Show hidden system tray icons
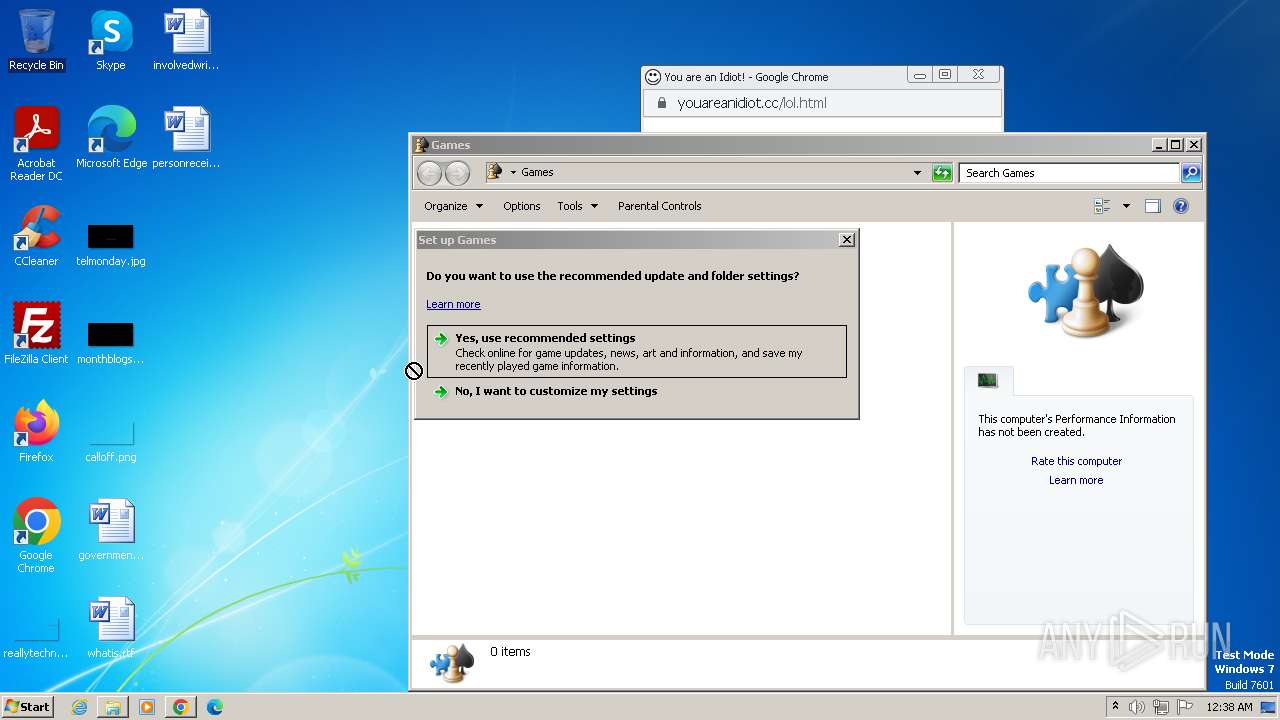 pos(1115,707)
